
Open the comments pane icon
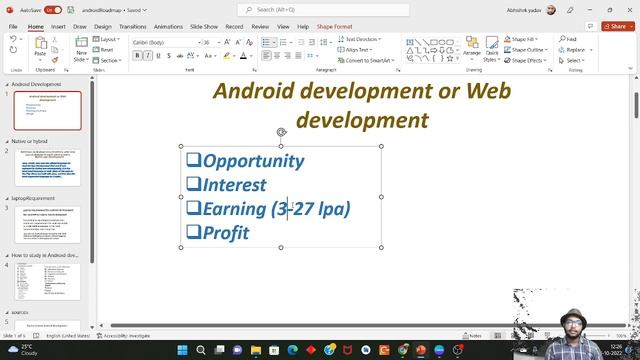tap(590, 26)
